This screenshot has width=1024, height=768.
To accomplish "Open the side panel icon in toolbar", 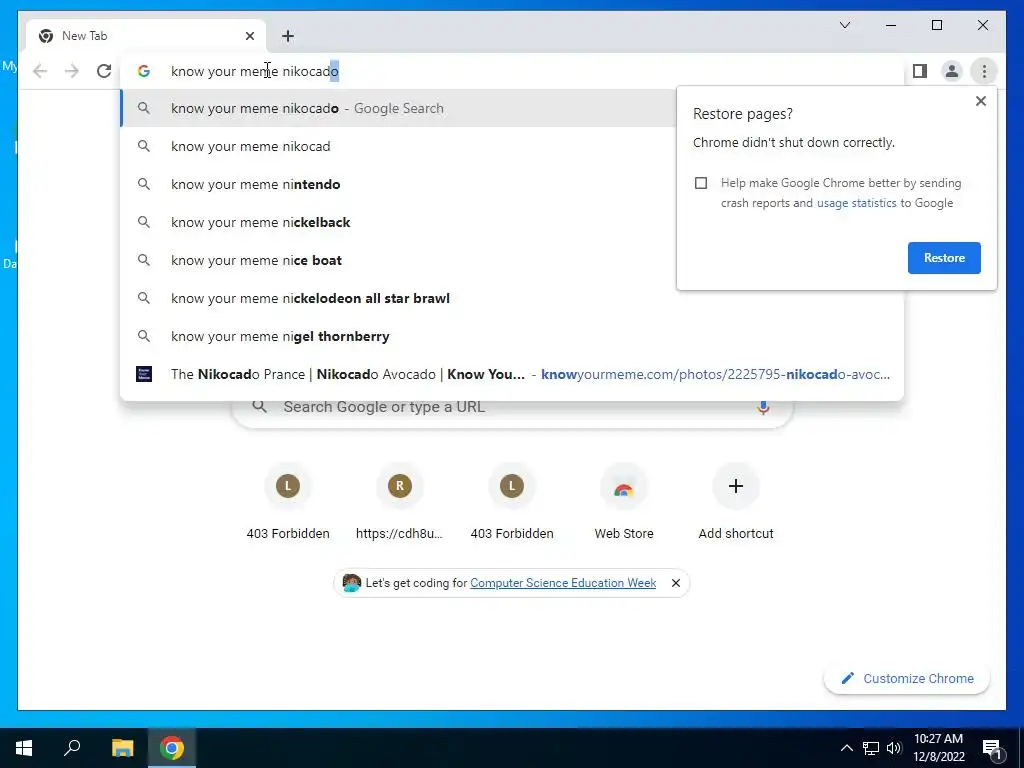I will point(920,71).
